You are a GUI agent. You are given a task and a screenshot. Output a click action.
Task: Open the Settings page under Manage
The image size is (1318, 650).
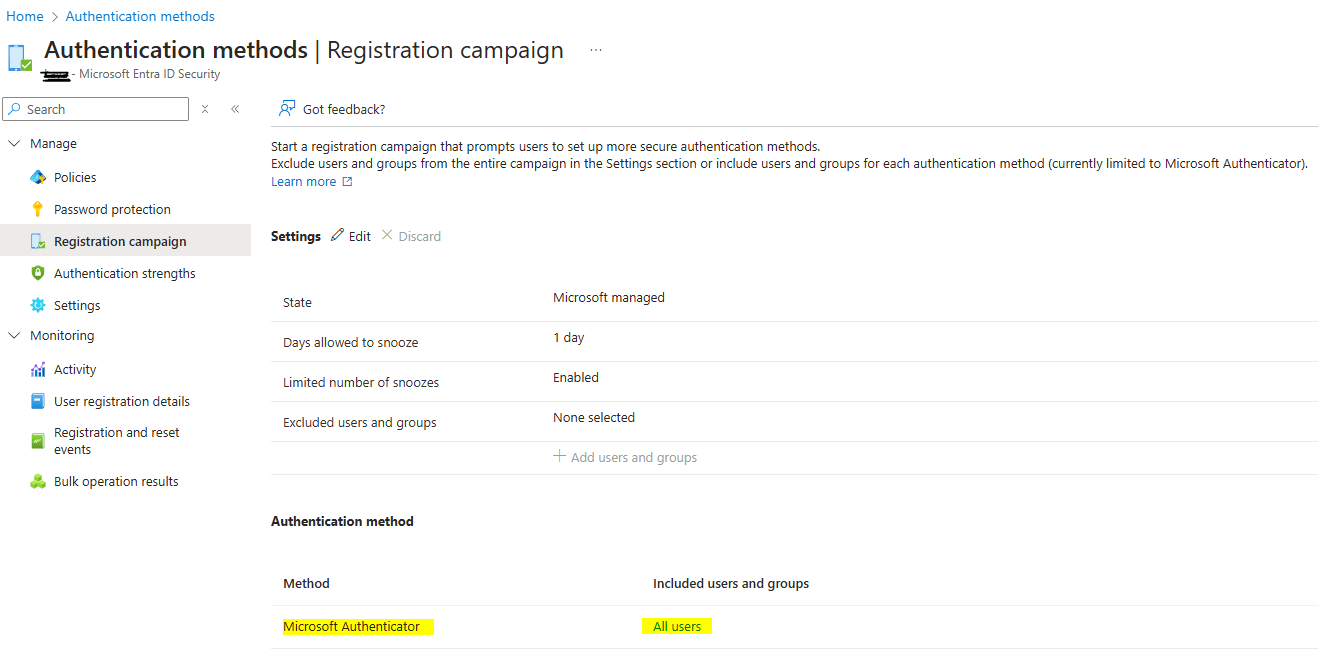(x=77, y=304)
